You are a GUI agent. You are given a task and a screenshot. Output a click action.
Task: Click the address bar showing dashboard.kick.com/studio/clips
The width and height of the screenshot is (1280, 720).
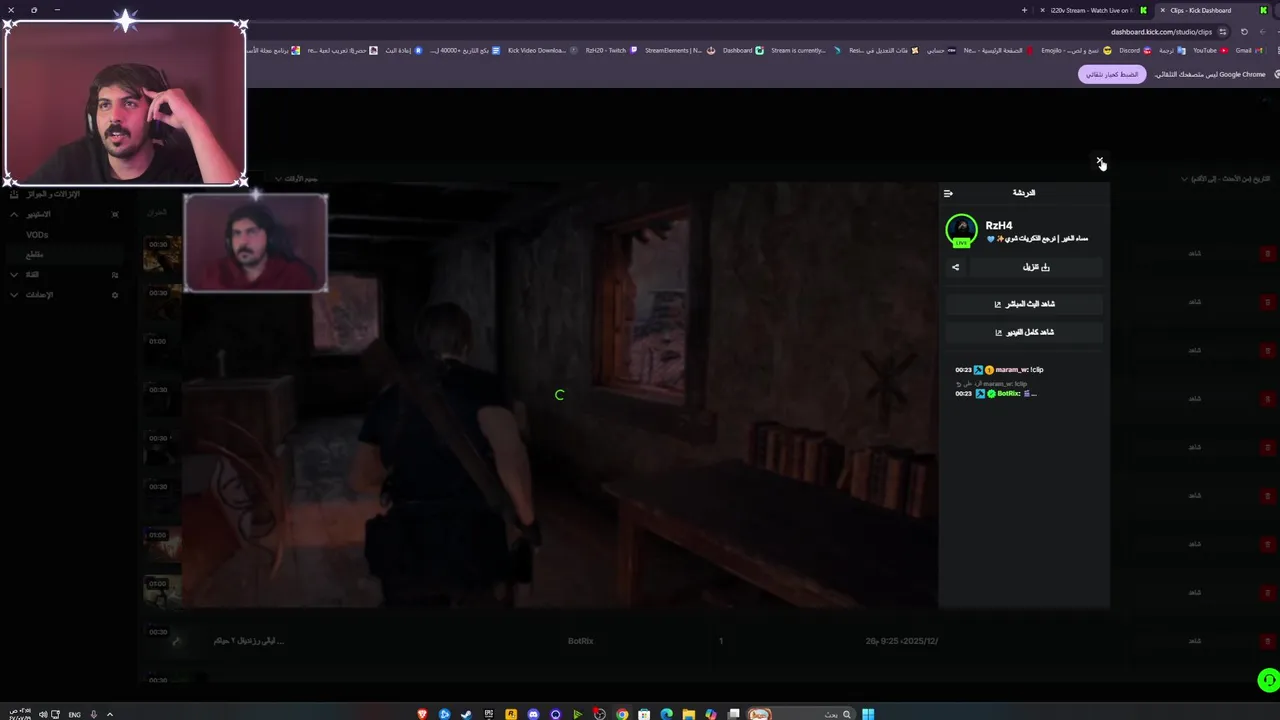click(1161, 32)
